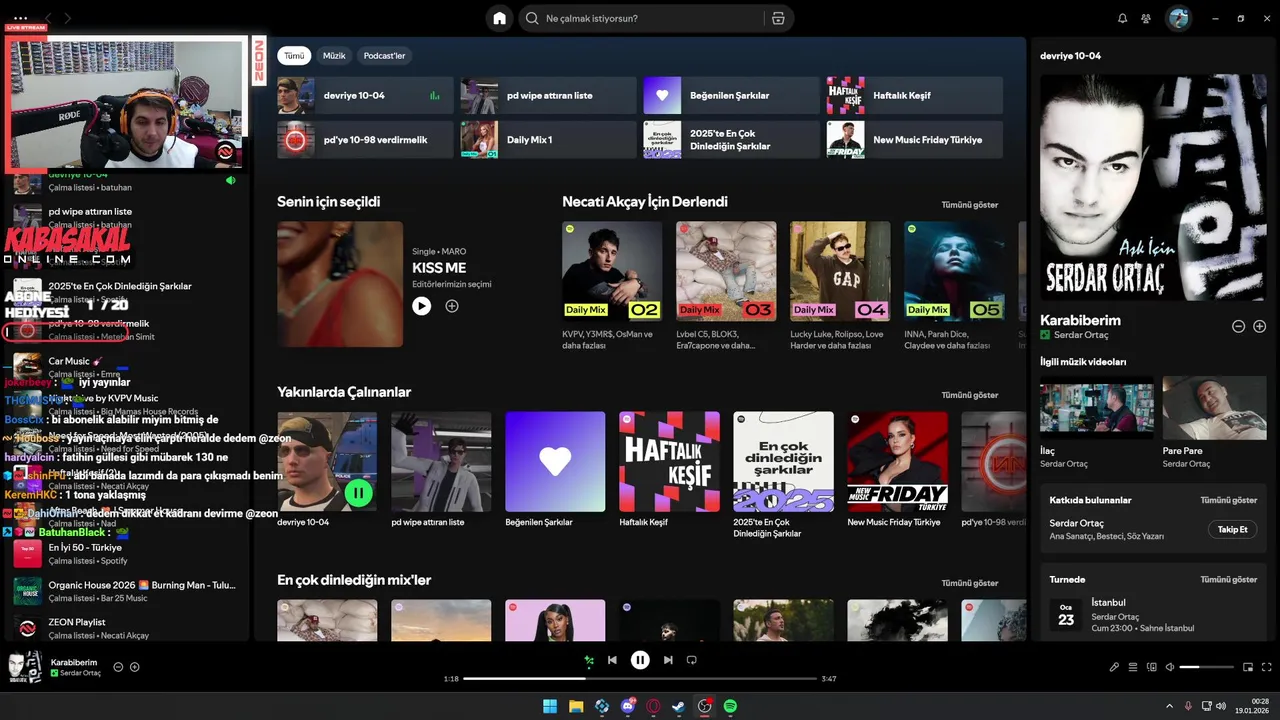Open the 'New Music Friday Türkiye' shortcut tile
This screenshot has height=720, width=1280.
click(914, 140)
